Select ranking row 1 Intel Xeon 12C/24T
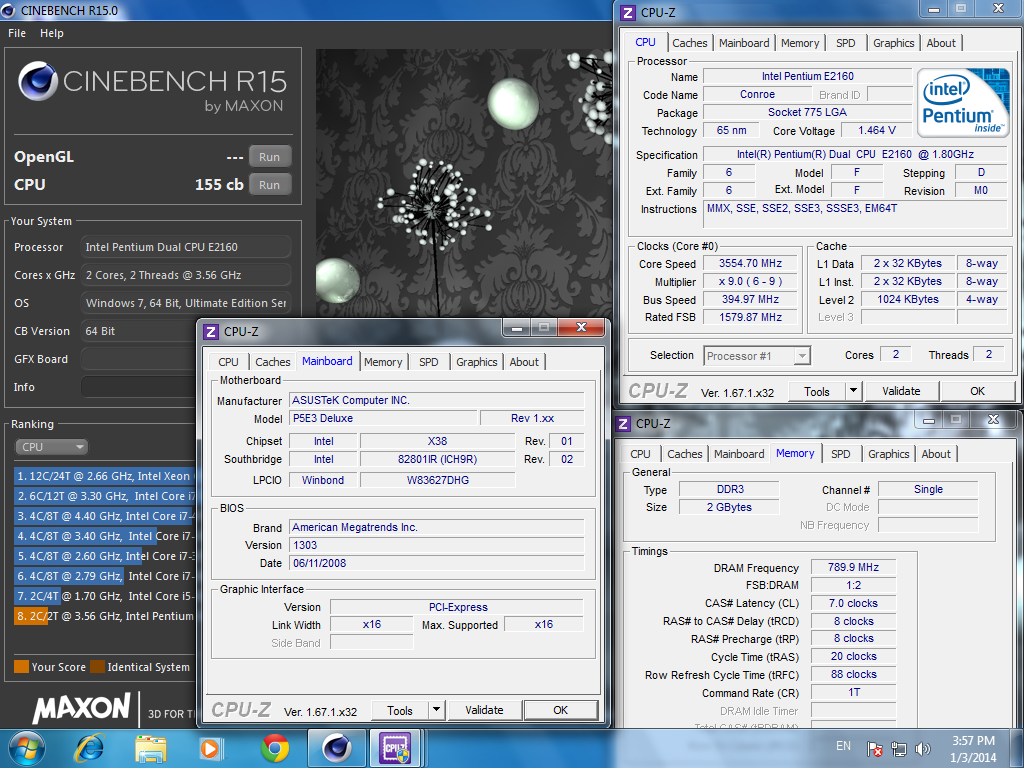1024x768 pixels. [x=104, y=476]
